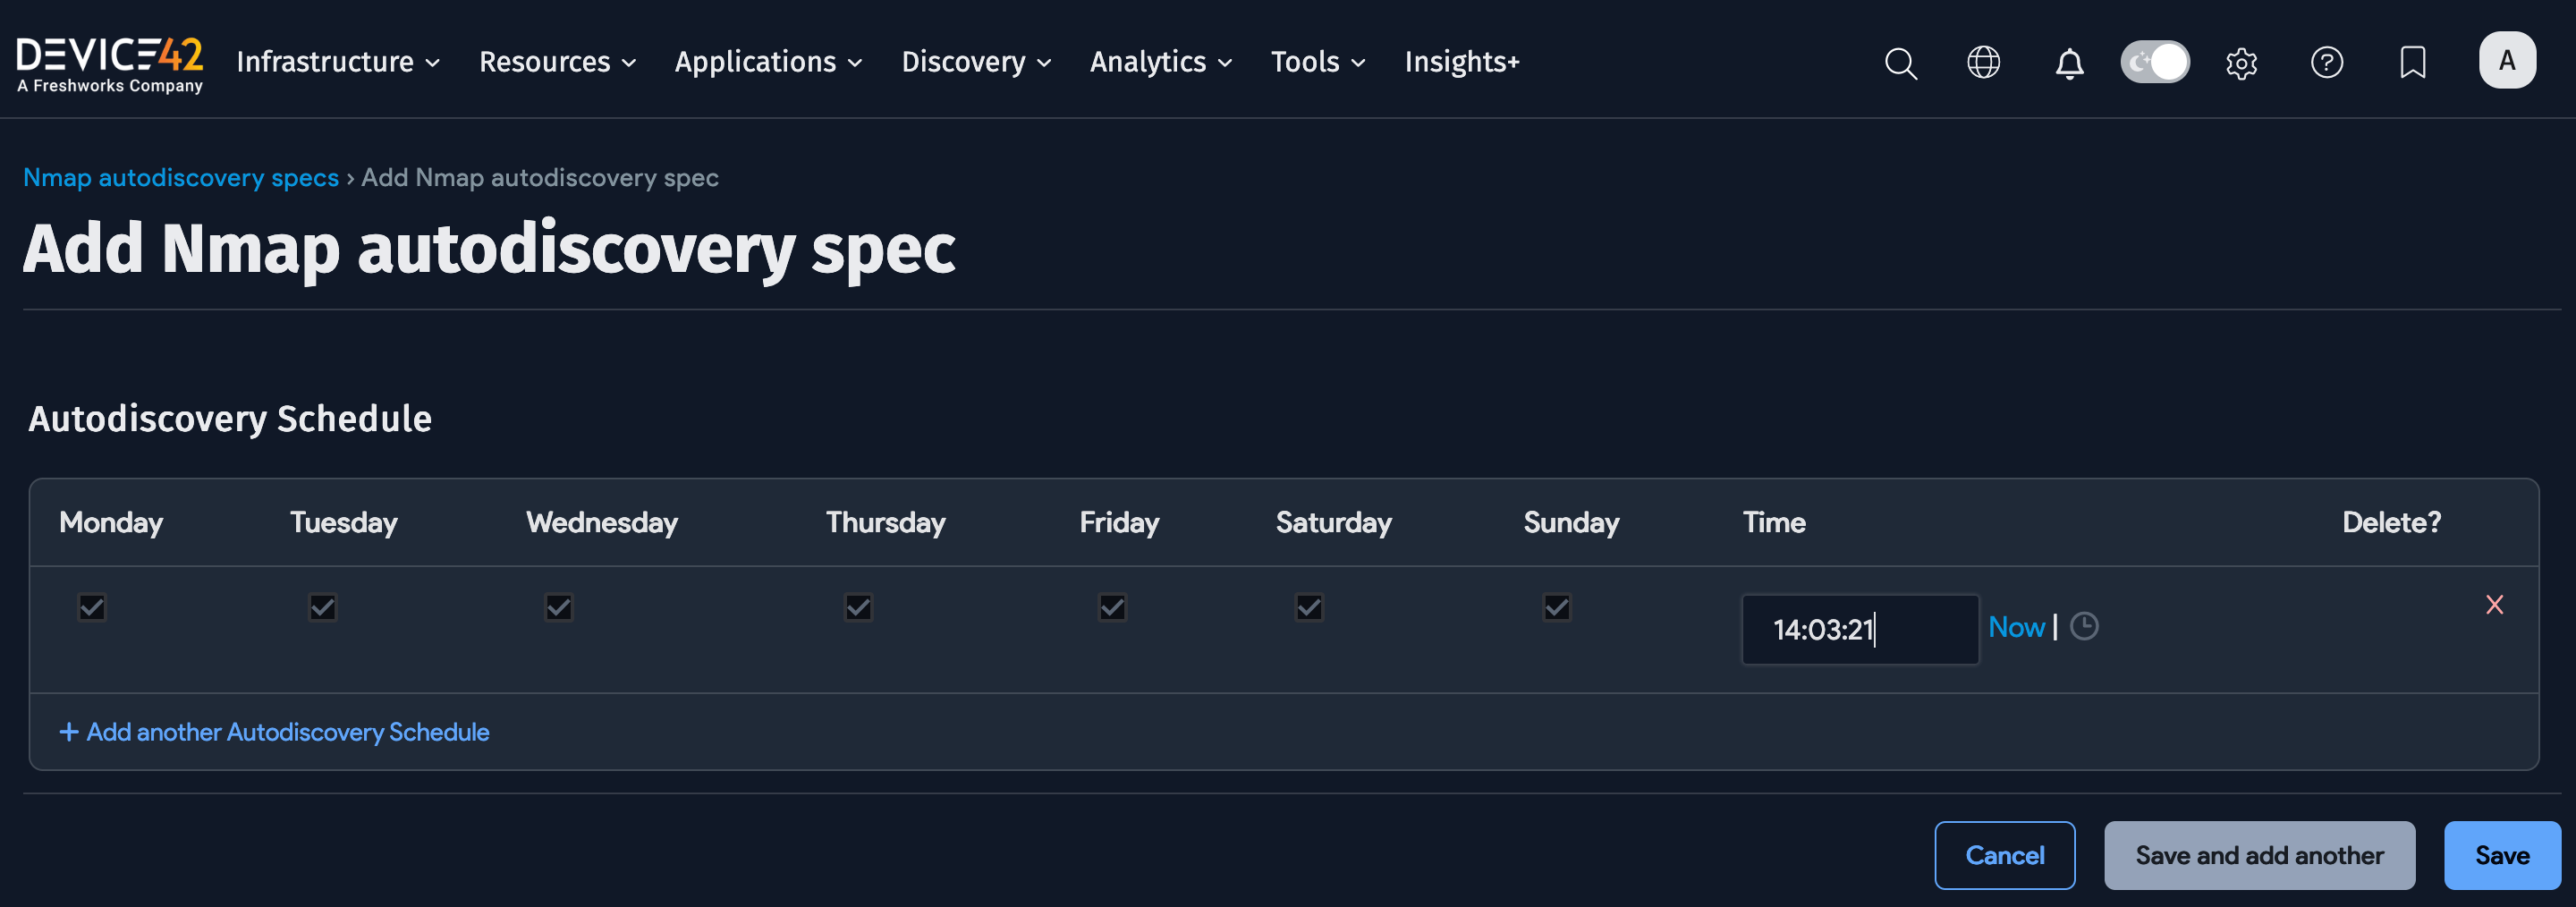The height and width of the screenshot is (907, 2576).
Task: Open the notifications bell
Action: [x=2069, y=63]
